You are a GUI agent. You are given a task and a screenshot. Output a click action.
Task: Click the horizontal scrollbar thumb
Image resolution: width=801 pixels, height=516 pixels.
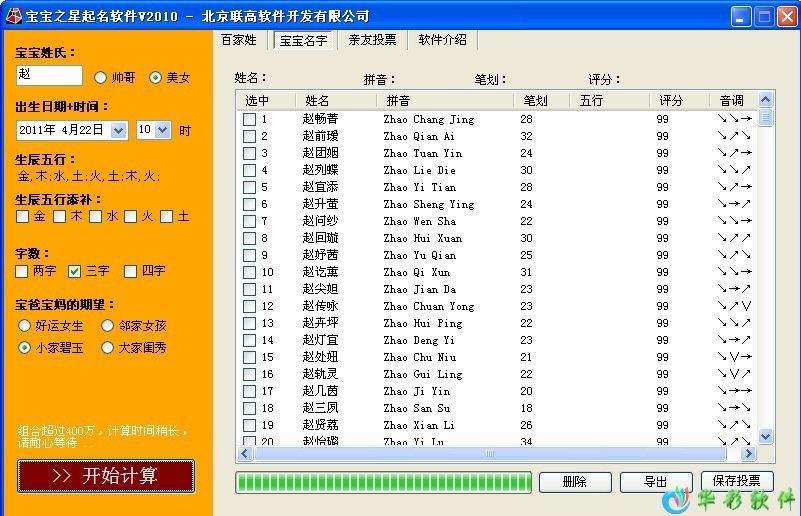[x=489, y=454]
